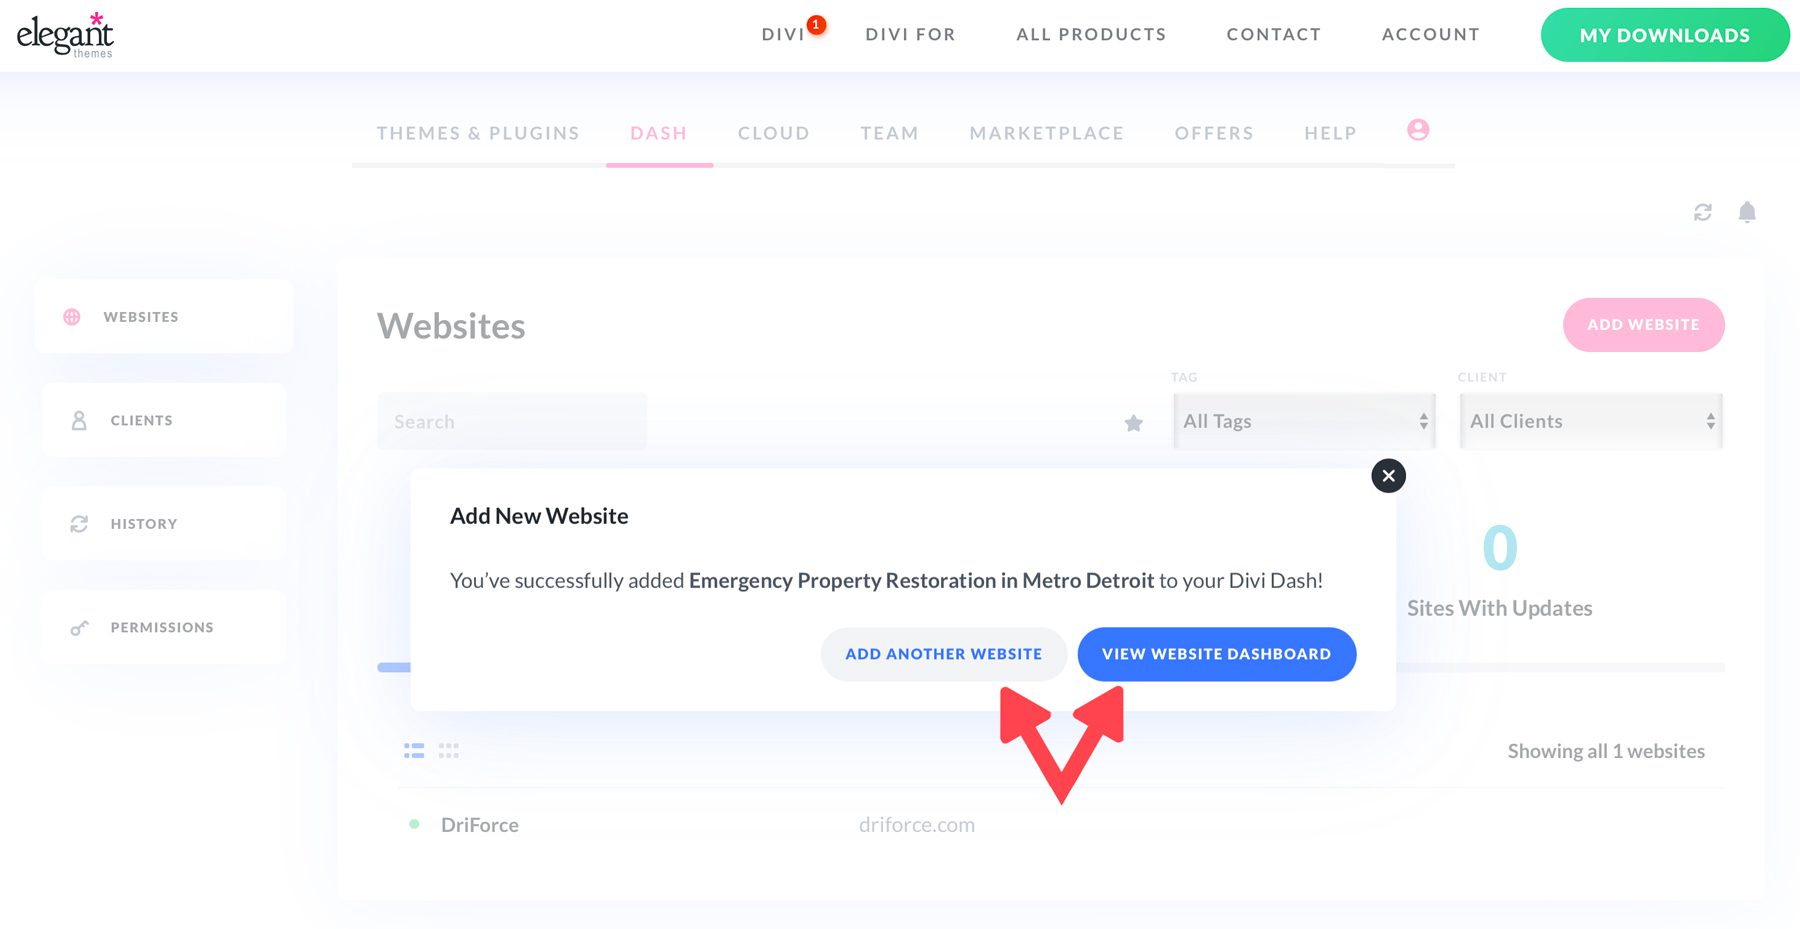The image size is (1800, 929).
Task: Switch to the Cloud tab
Action: [773, 133]
